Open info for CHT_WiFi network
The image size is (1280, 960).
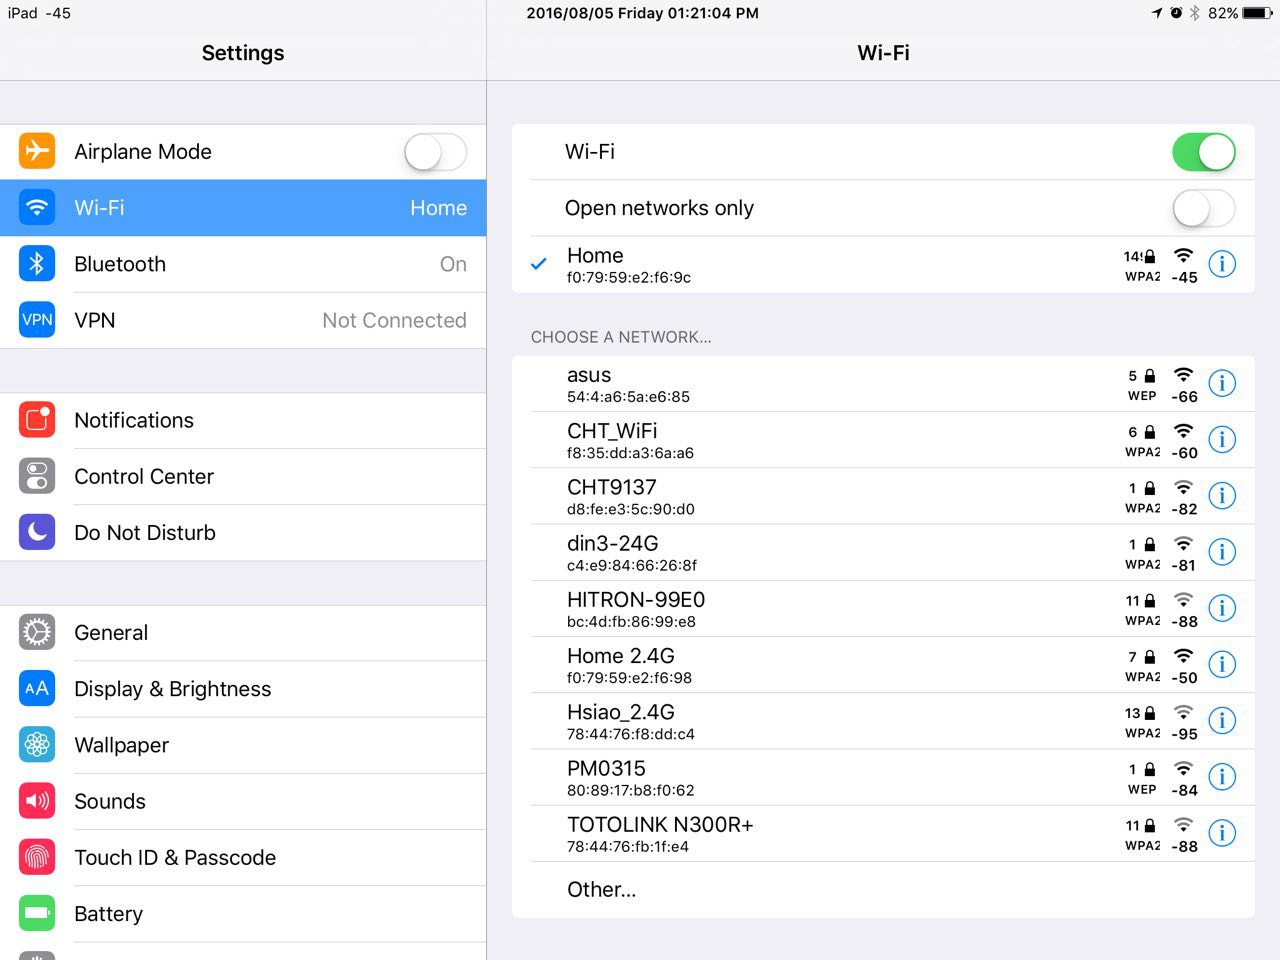tap(1222, 439)
